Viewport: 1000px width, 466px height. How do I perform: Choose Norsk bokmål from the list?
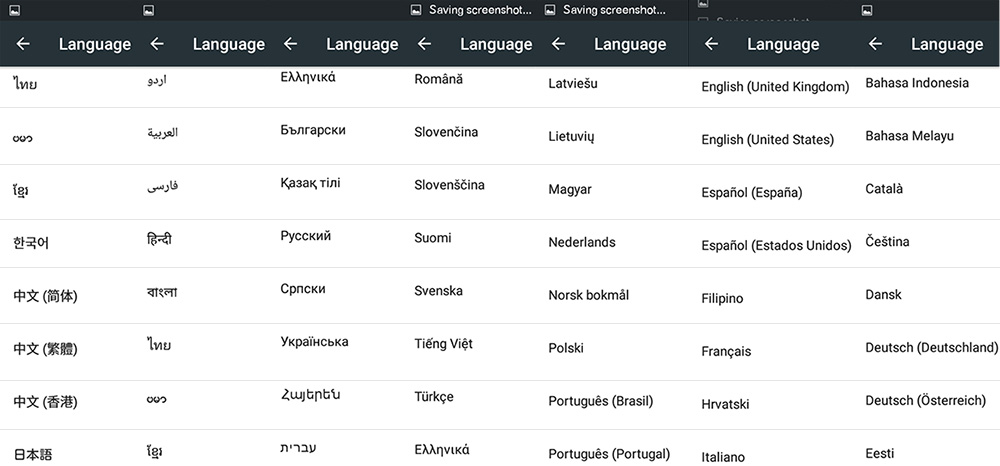589,295
